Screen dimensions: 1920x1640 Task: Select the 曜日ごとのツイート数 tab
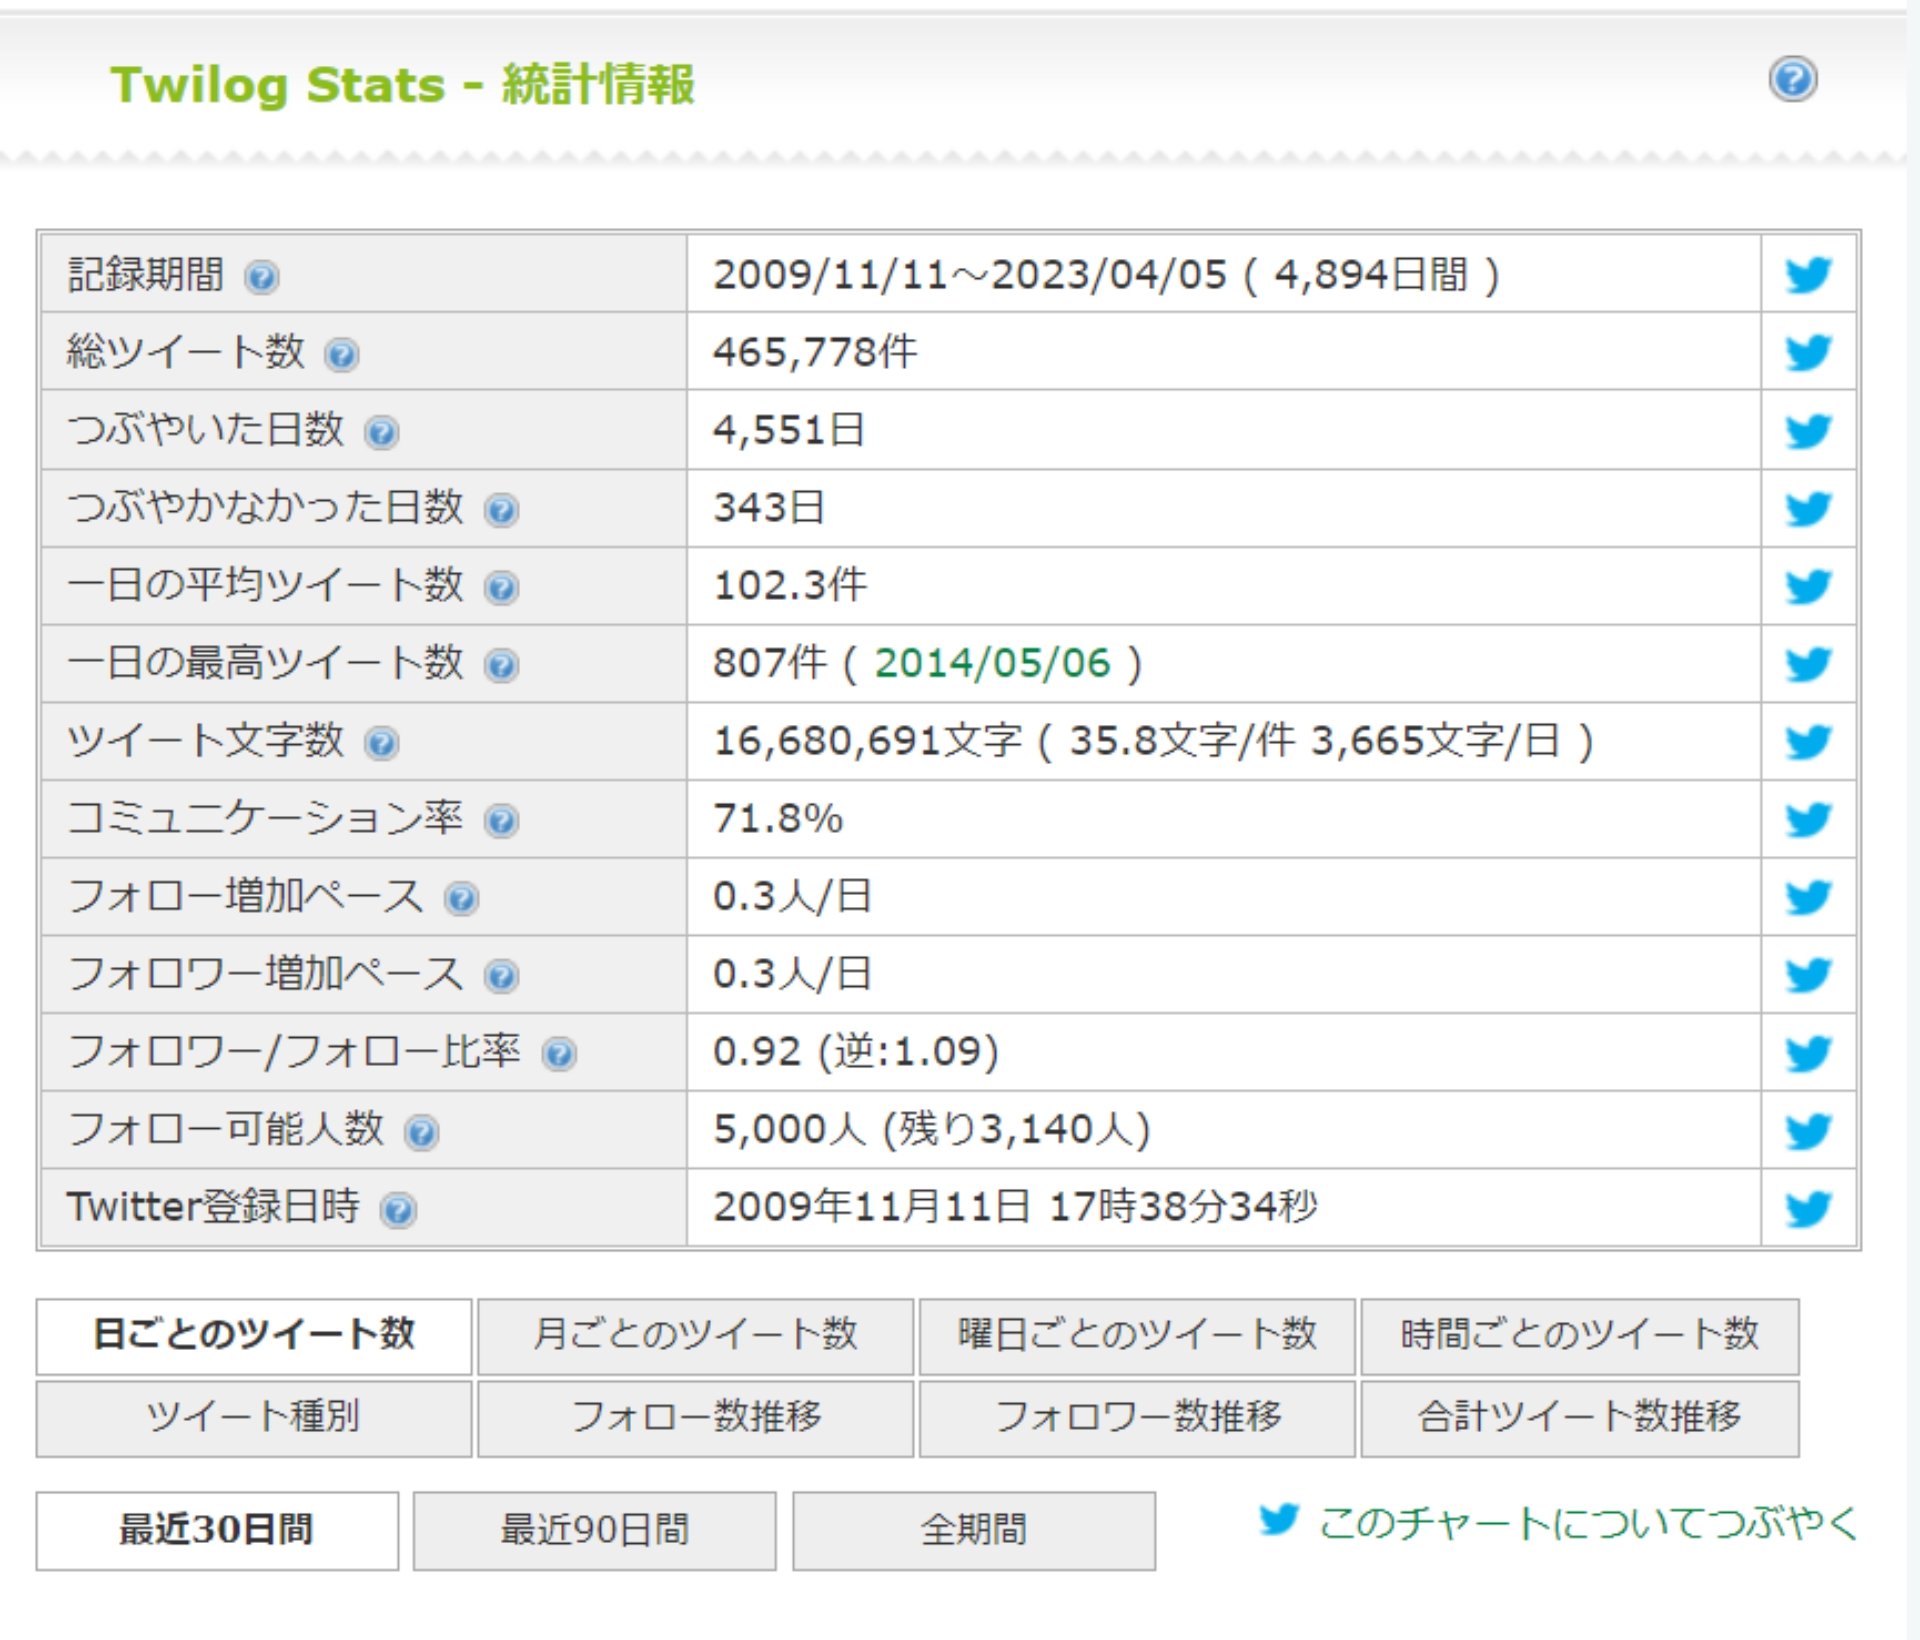click(x=1137, y=1335)
